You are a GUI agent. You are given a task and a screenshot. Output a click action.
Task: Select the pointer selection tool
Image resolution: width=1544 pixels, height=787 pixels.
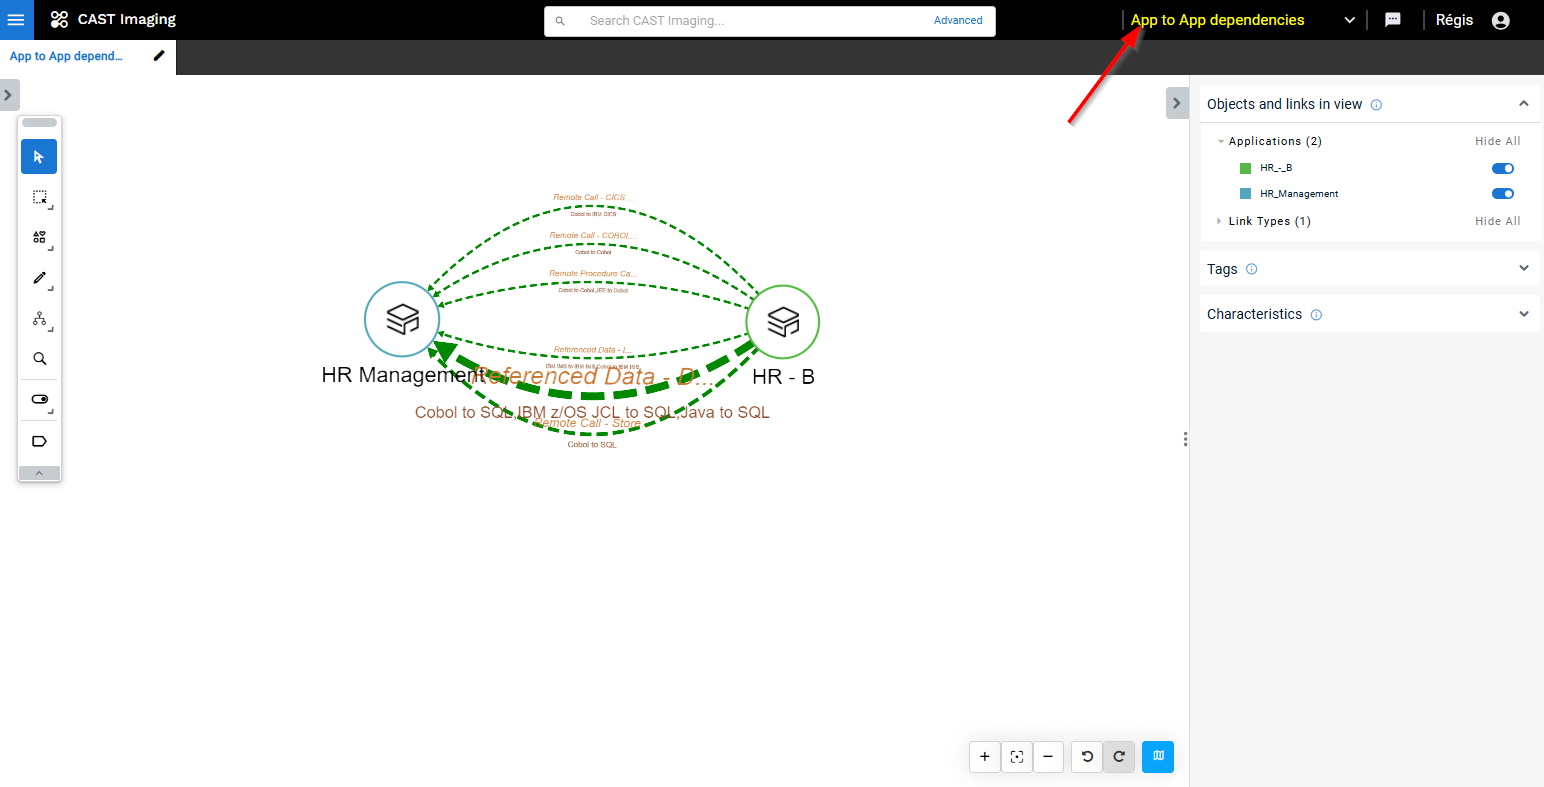(39, 157)
